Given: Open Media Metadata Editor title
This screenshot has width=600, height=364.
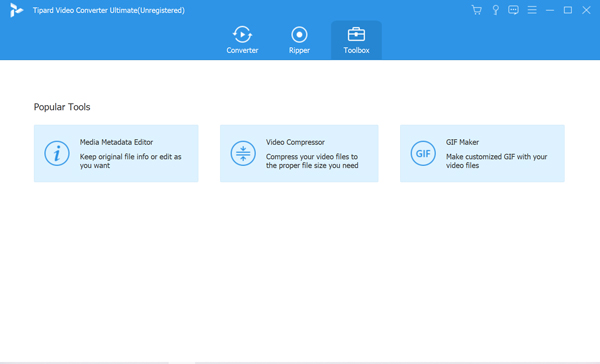Looking at the screenshot, I should (116, 142).
